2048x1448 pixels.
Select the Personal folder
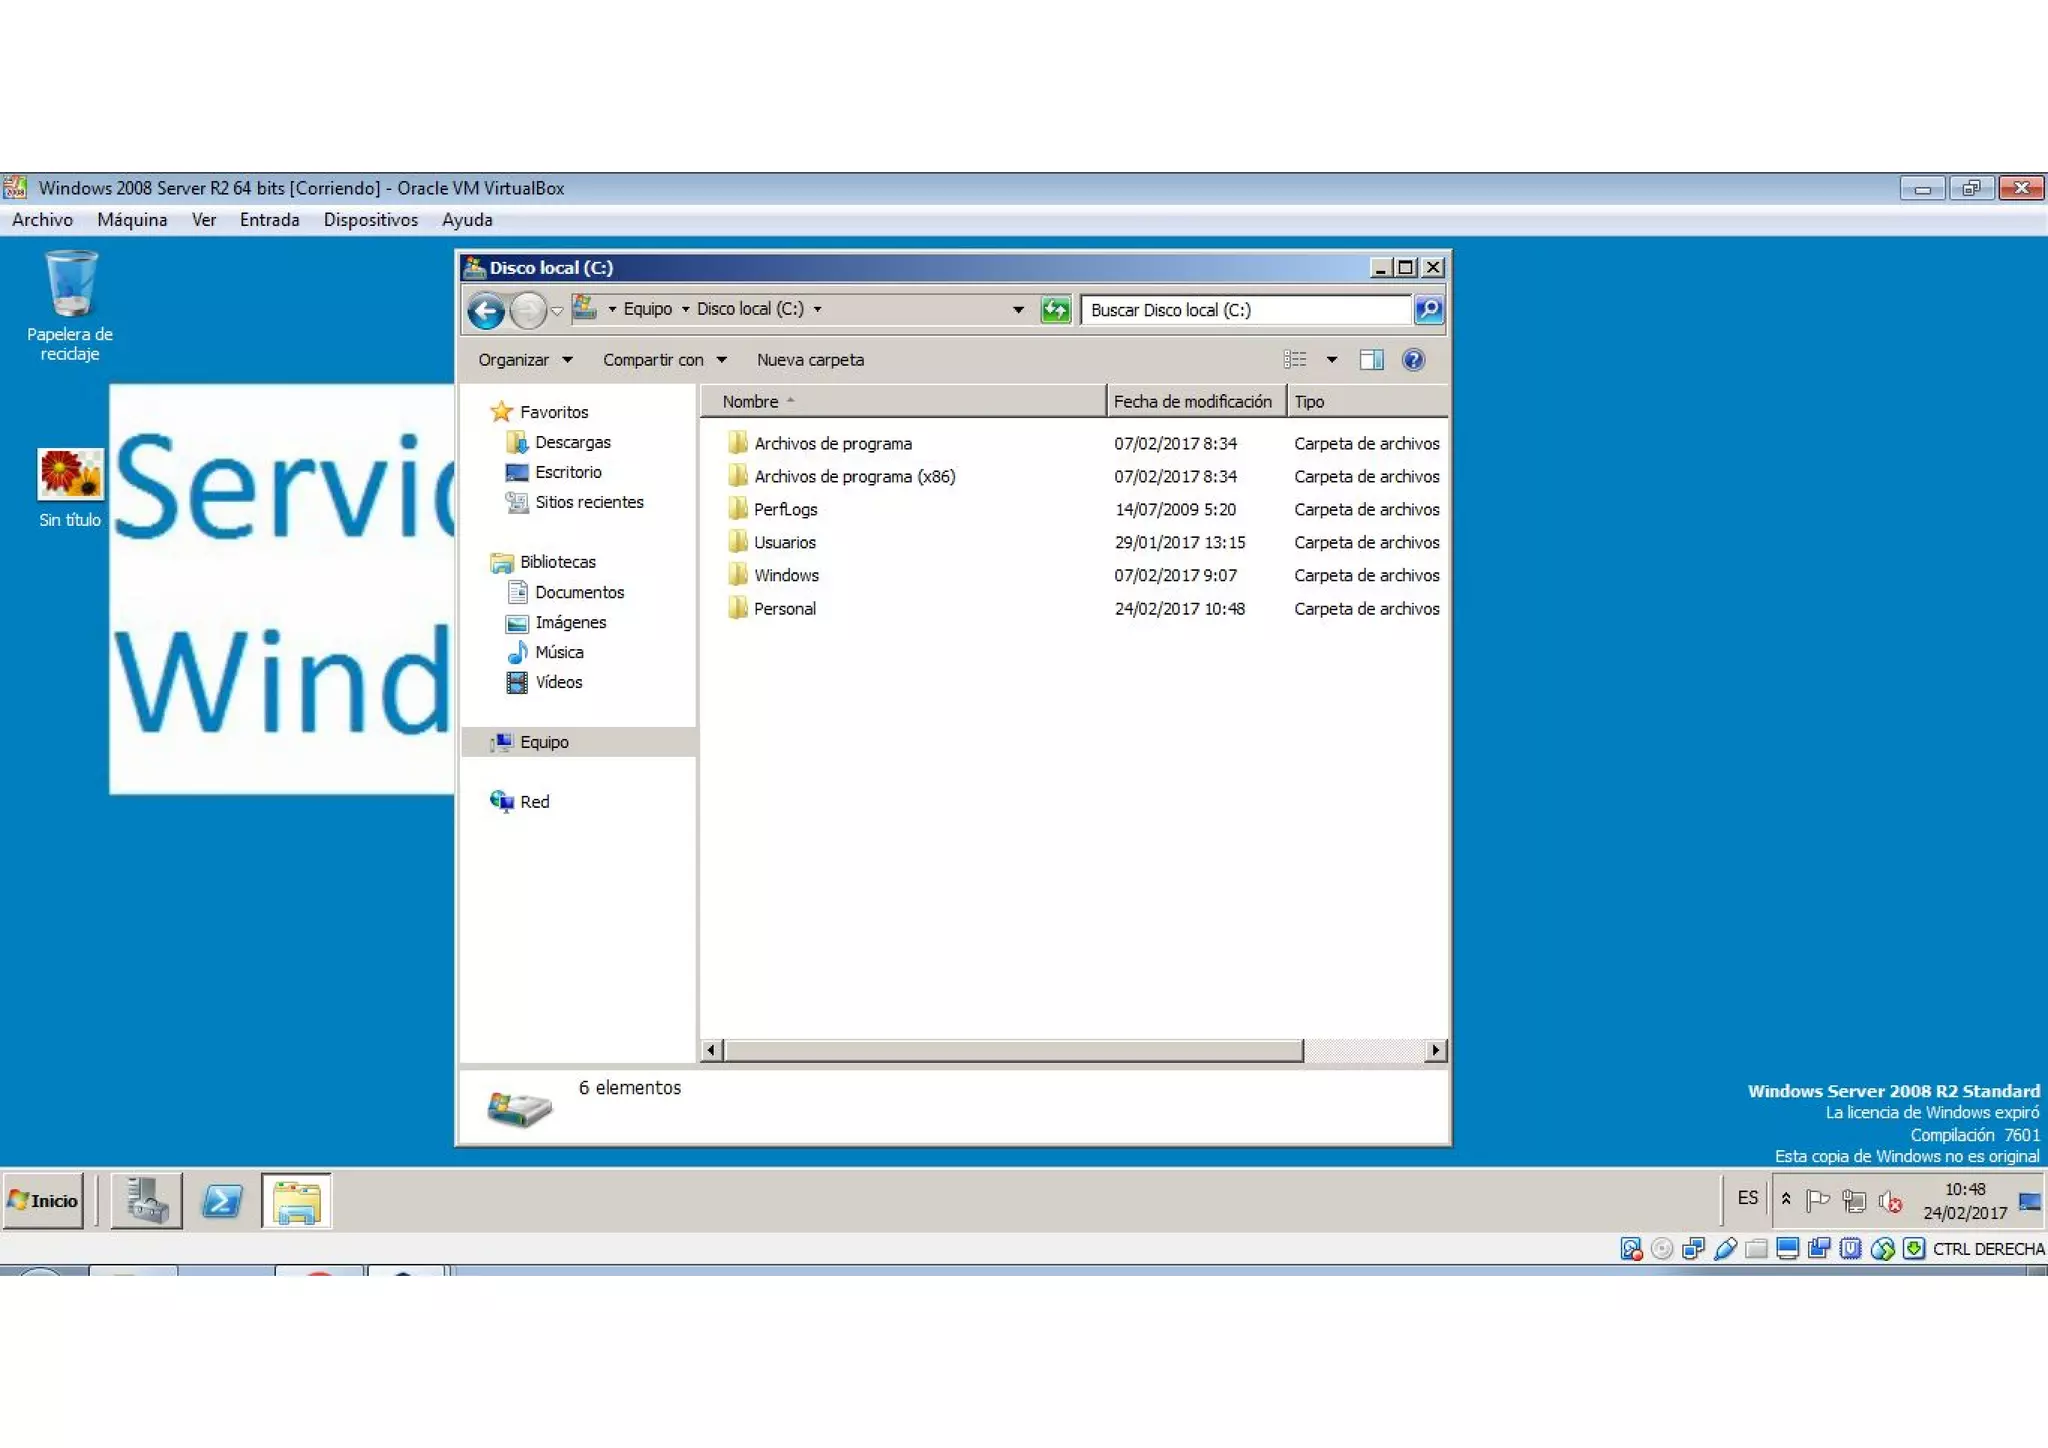point(784,609)
